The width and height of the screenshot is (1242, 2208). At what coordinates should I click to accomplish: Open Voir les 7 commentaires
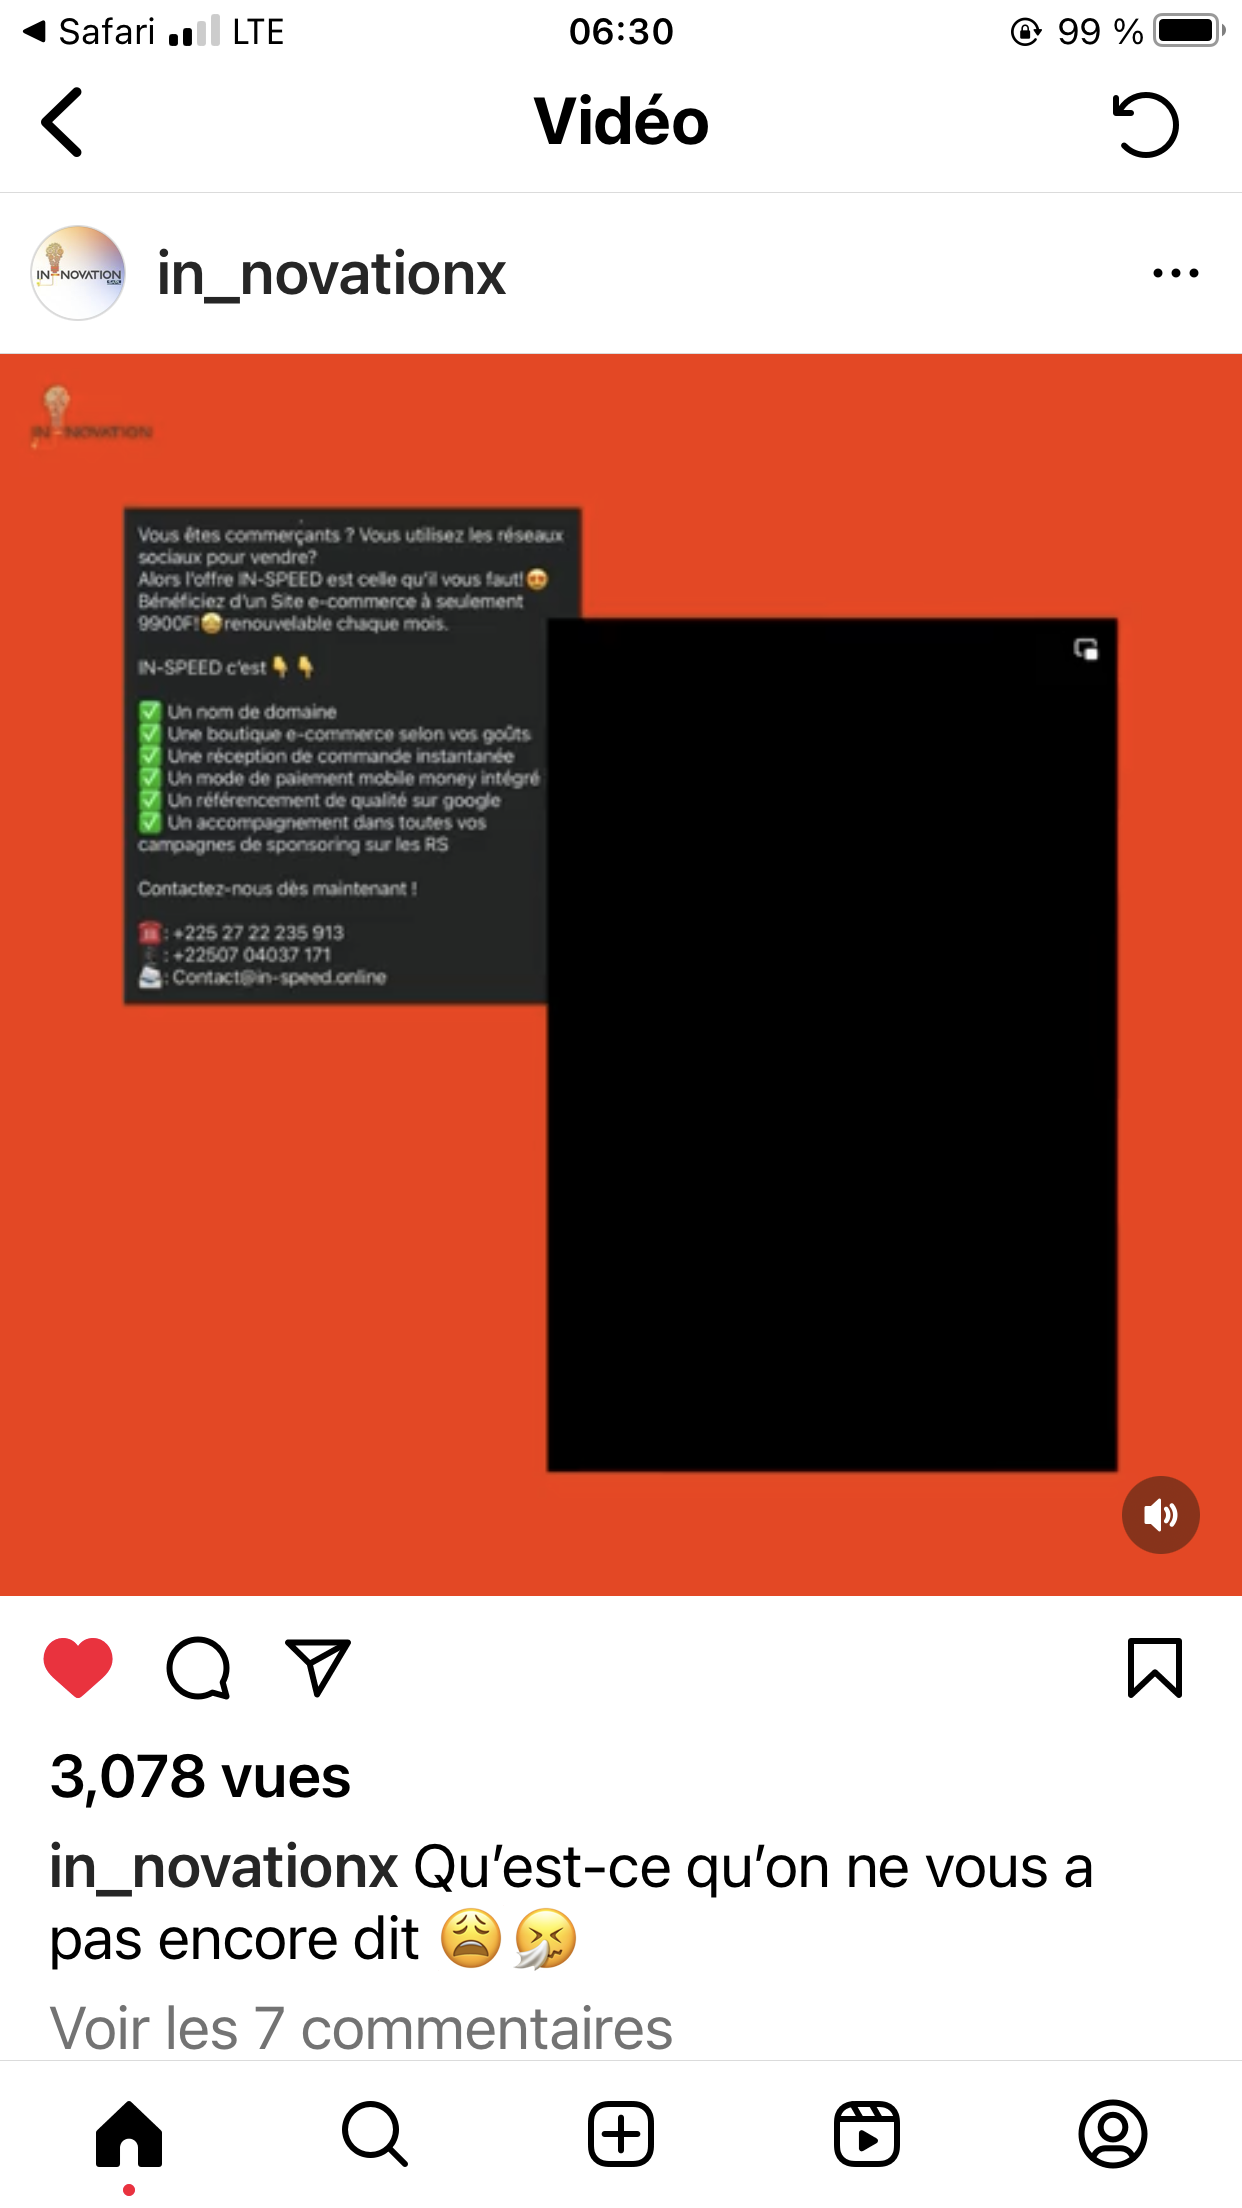(361, 2028)
